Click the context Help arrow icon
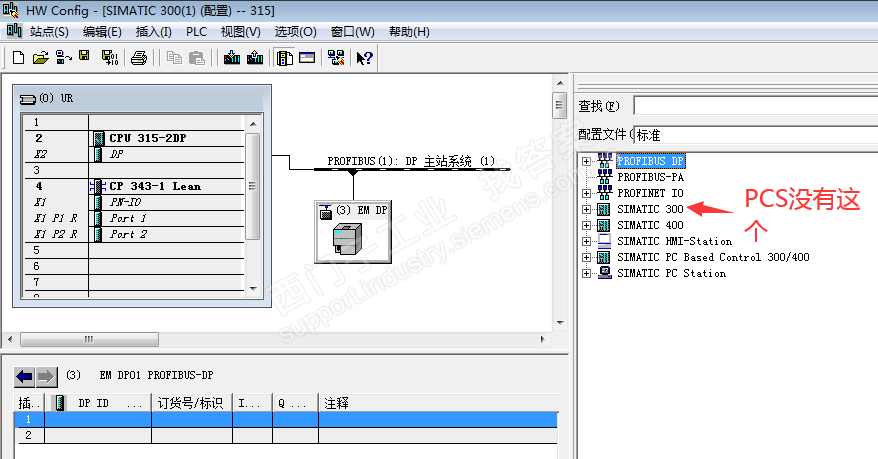 click(364, 58)
